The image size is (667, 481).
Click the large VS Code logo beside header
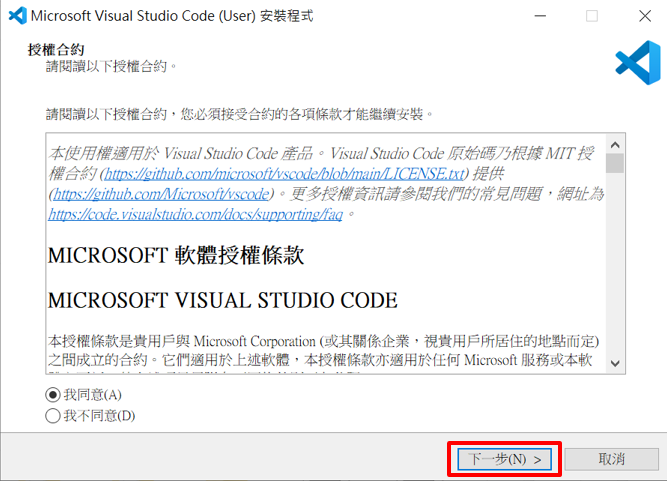point(638,63)
